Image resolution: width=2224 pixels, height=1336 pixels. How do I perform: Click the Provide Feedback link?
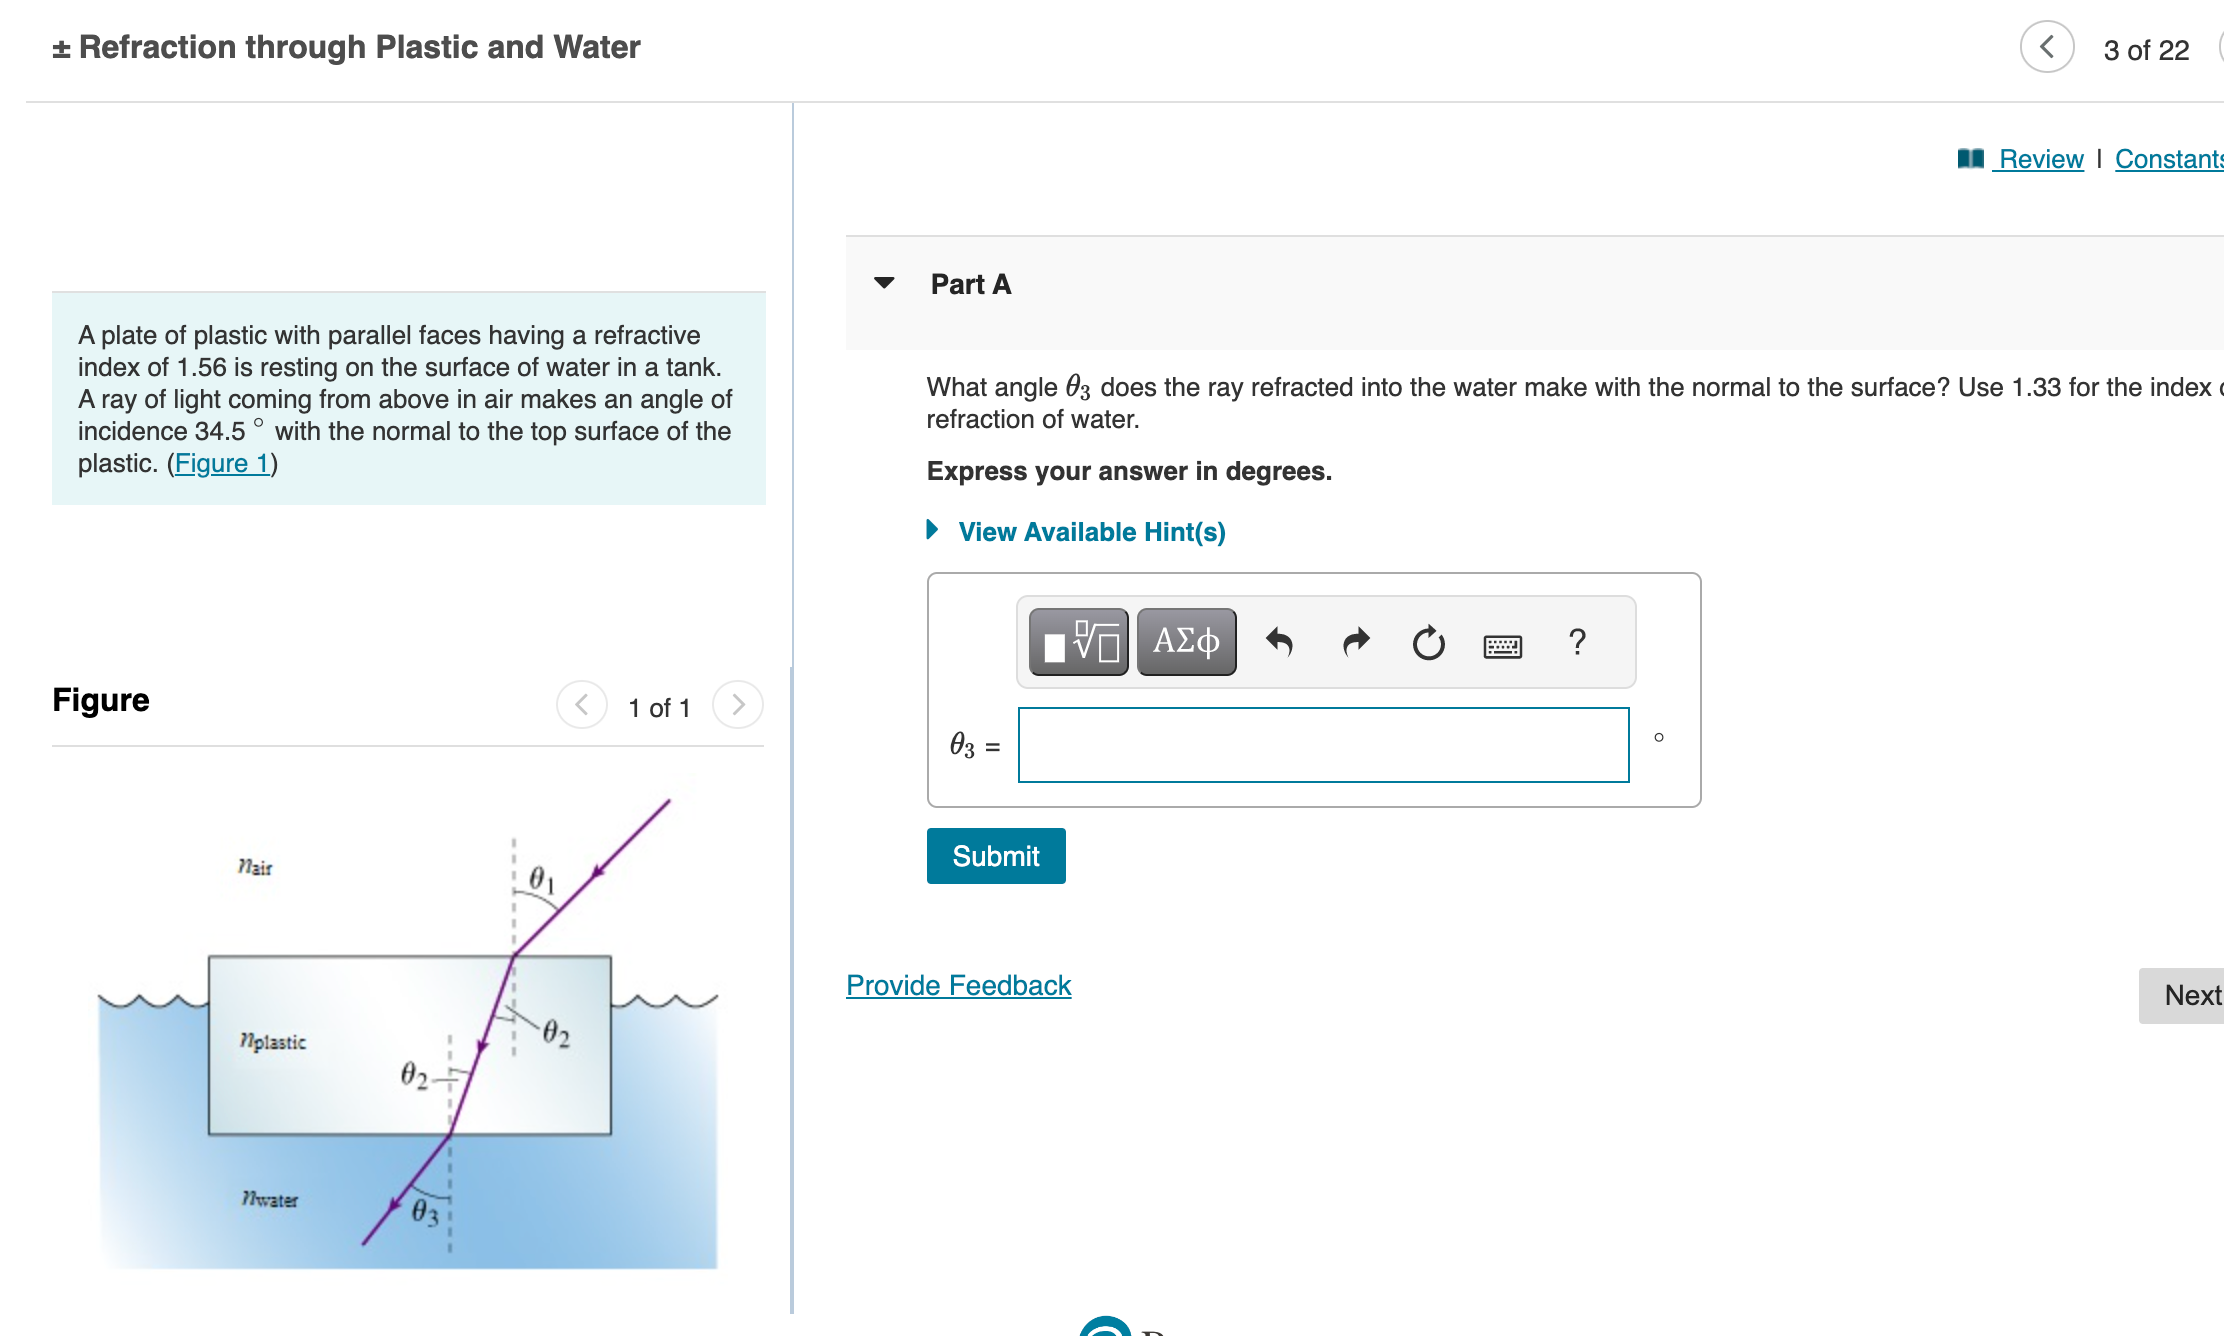(x=957, y=985)
